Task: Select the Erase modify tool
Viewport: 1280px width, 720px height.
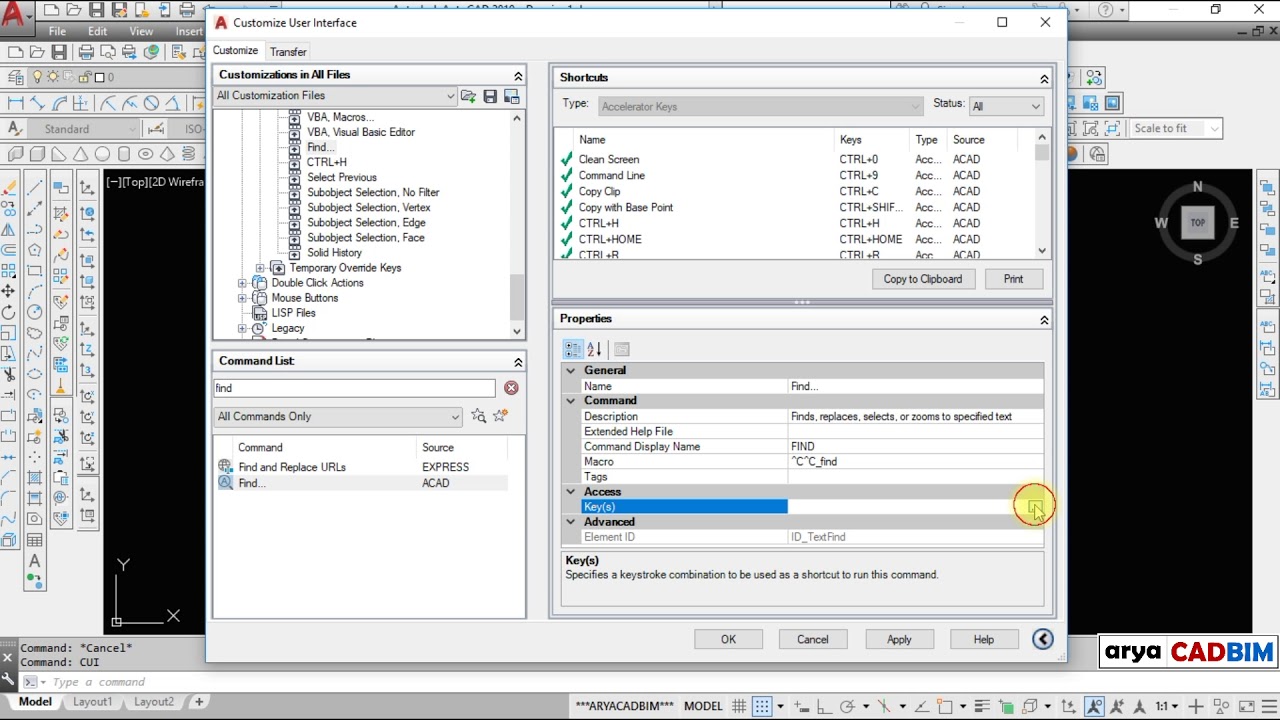Action: tap(9, 187)
